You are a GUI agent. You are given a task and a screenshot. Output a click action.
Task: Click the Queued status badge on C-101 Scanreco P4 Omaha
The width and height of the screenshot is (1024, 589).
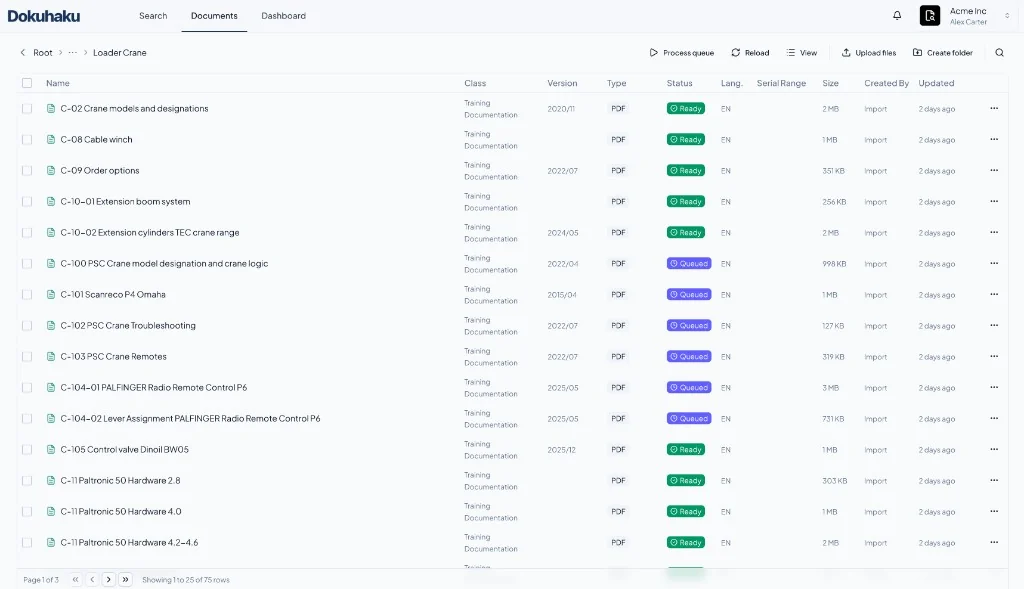coord(688,294)
